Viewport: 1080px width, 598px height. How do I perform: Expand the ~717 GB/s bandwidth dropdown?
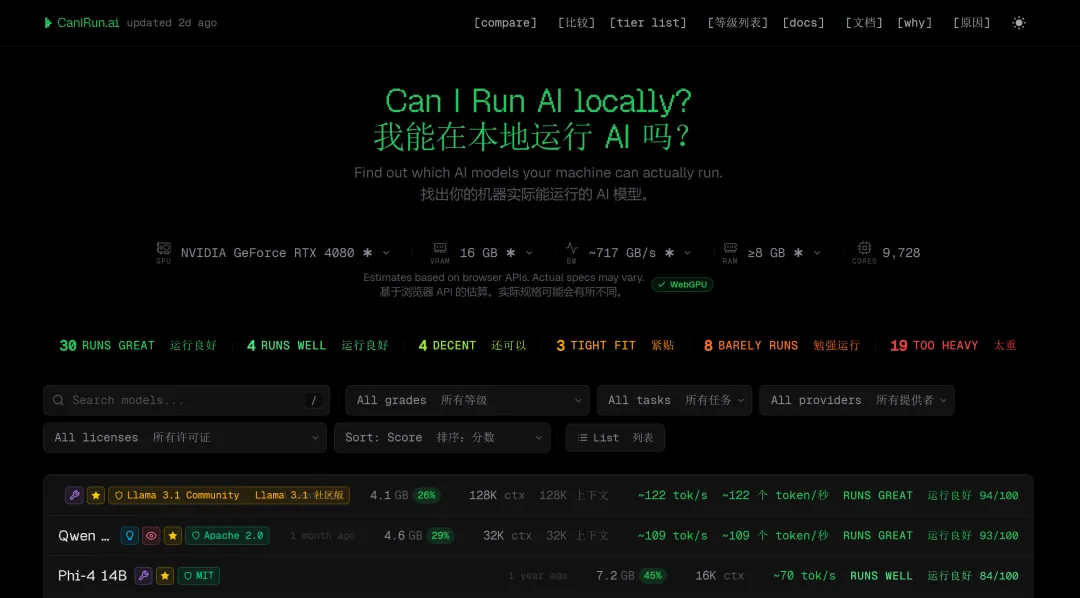click(x=640, y=253)
